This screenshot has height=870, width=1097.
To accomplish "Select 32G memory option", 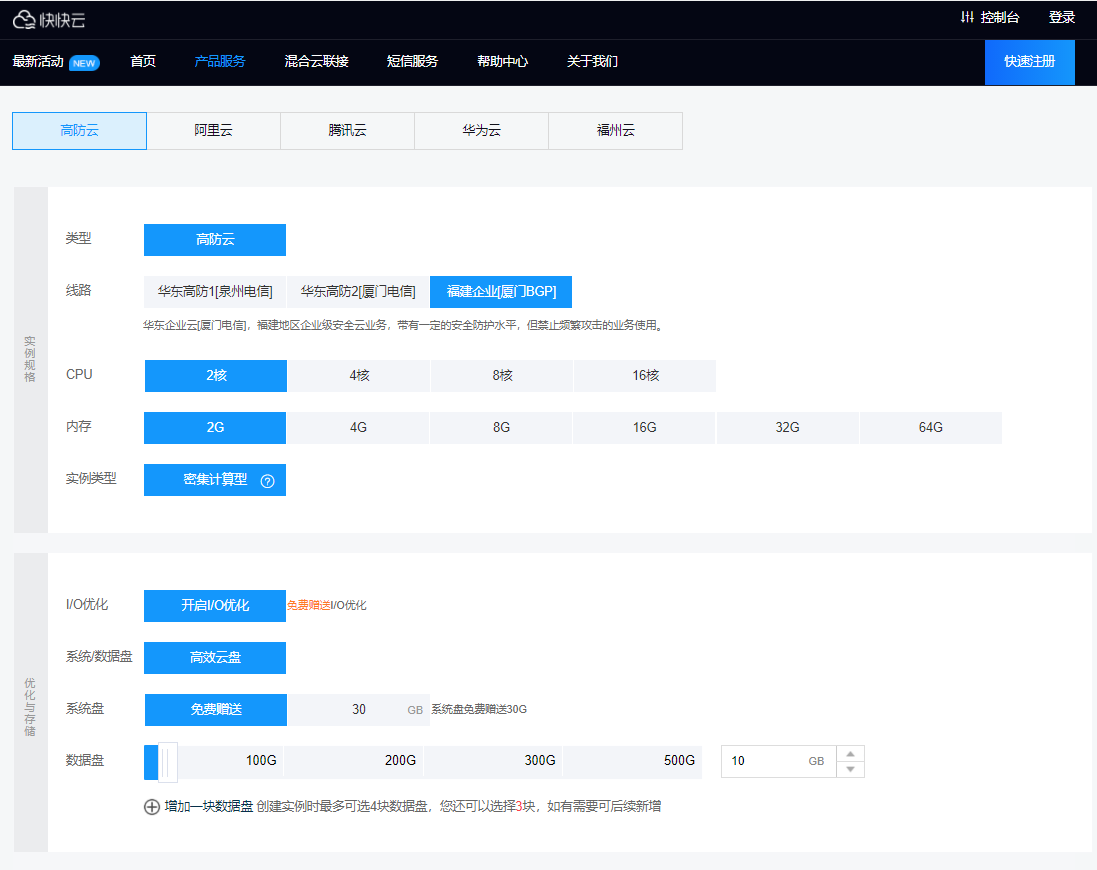I will 787,427.
